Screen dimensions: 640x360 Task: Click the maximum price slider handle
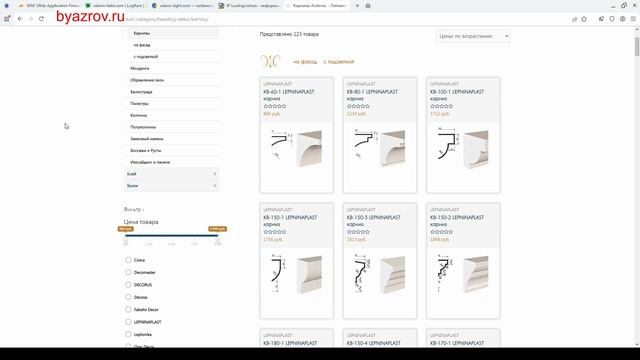[x=217, y=229]
